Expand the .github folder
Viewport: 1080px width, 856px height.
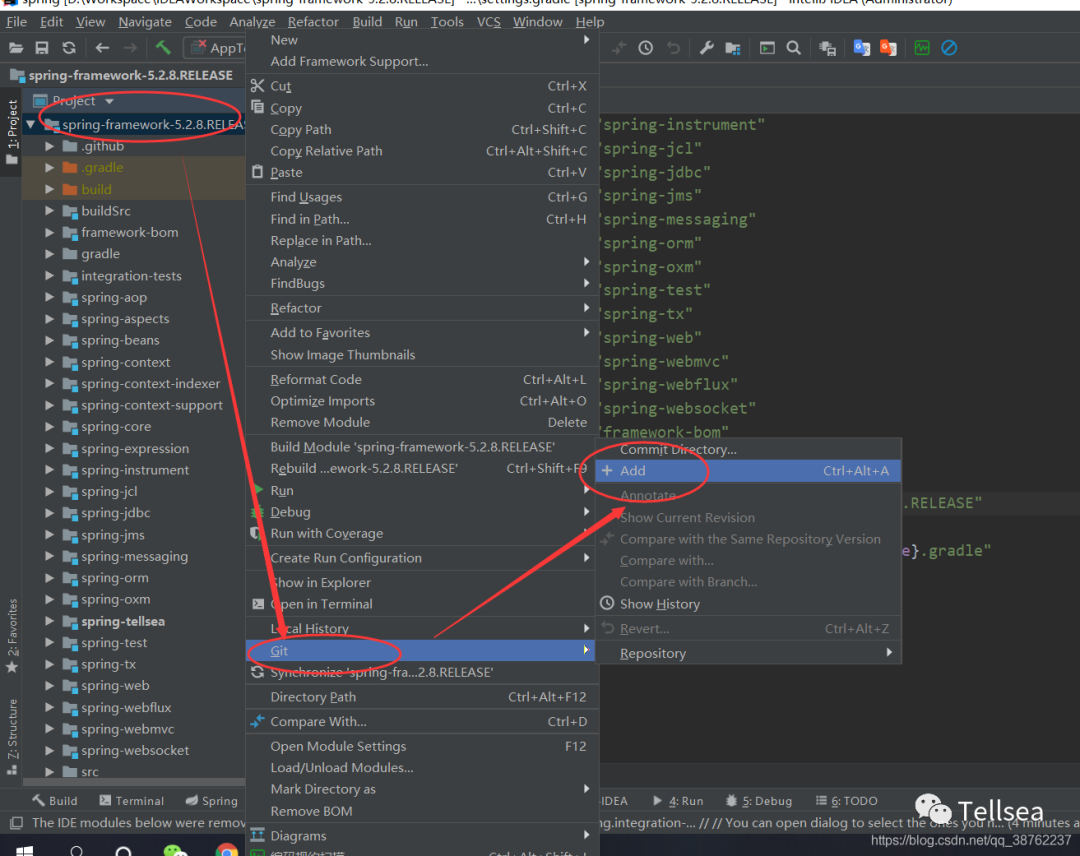50,146
